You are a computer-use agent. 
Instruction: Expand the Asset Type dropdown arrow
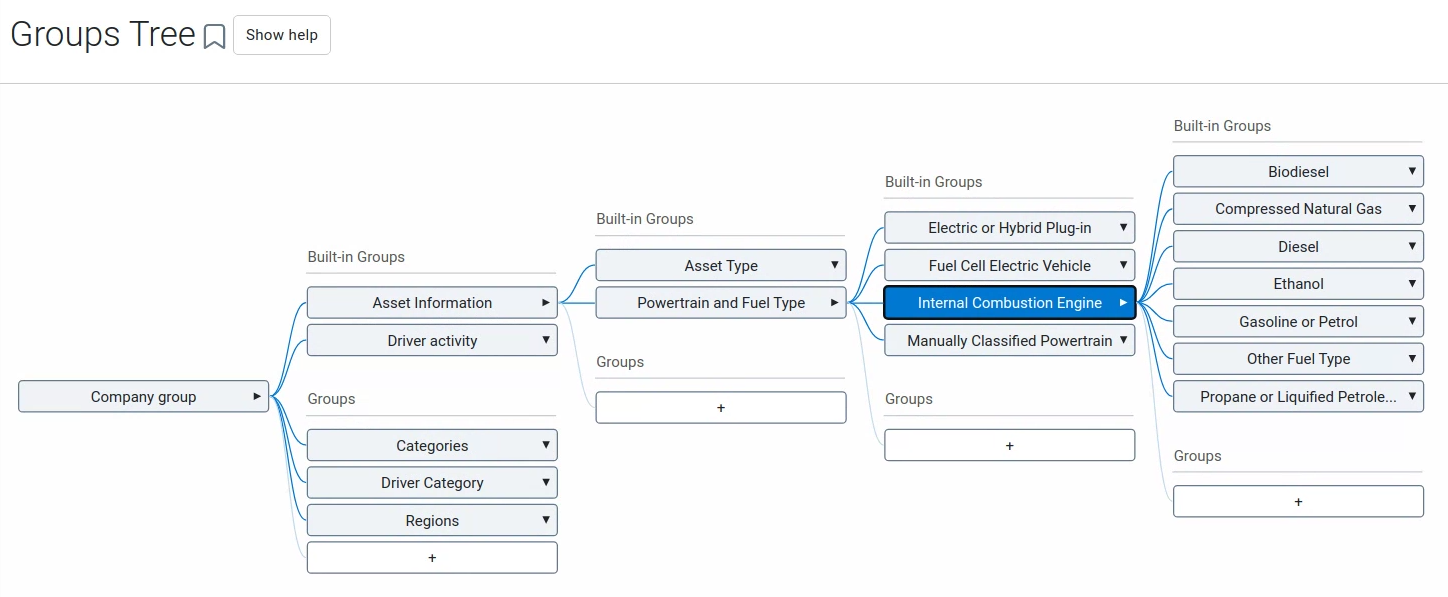[x=835, y=265]
